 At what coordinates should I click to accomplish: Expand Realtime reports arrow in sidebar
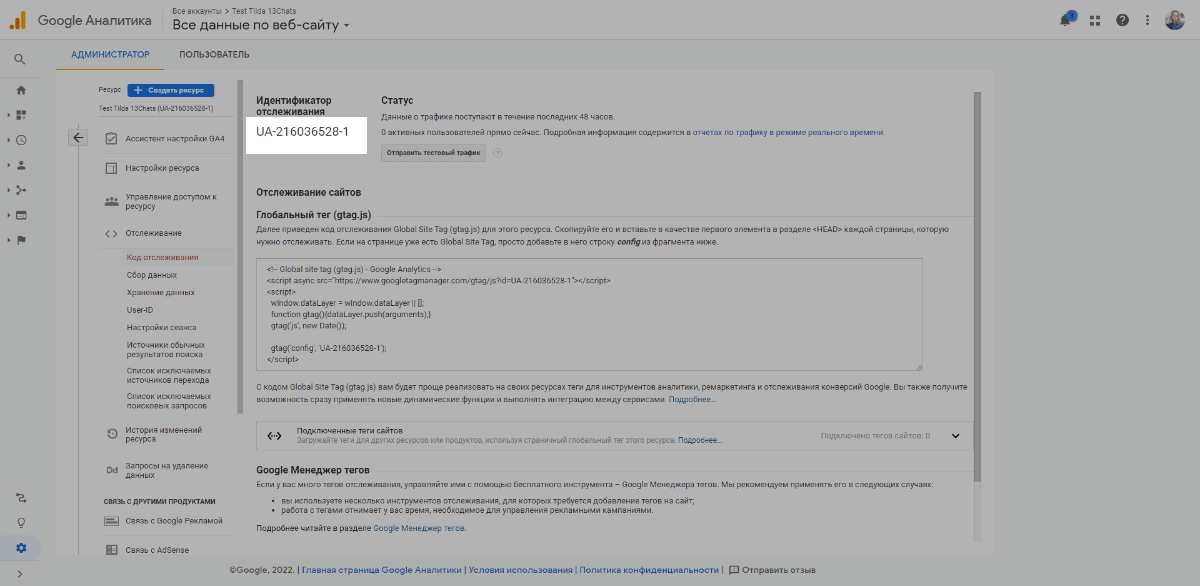[x=9, y=140]
